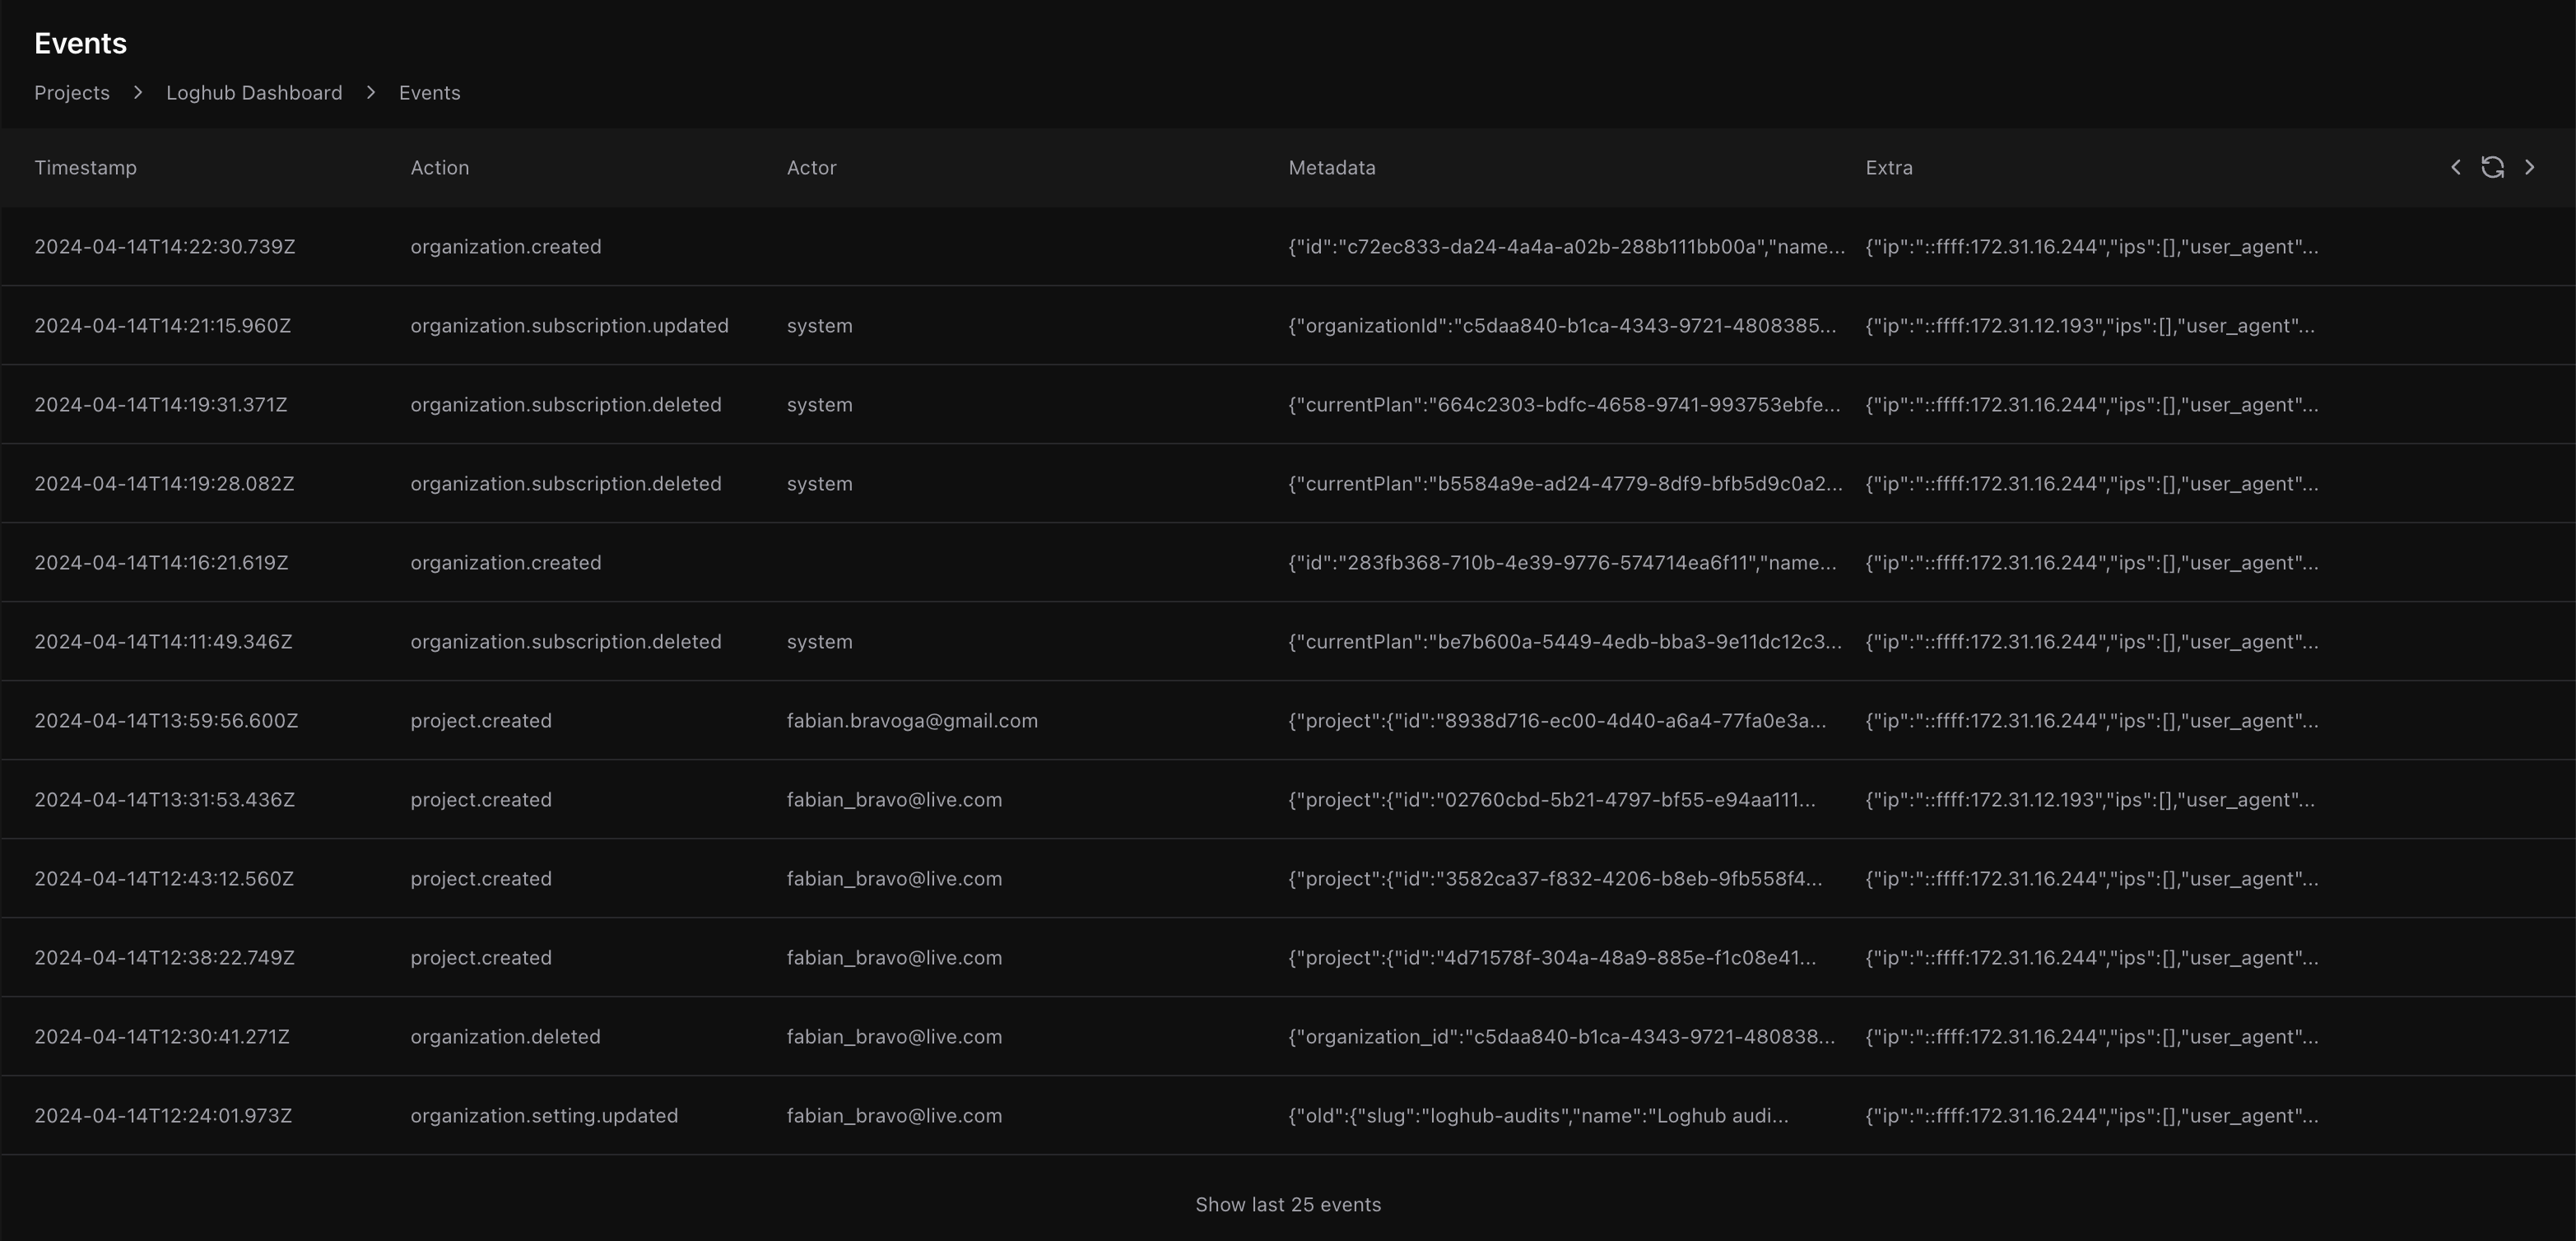Click the Events breadcrumb item
The height and width of the screenshot is (1241, 2576).
tap(429, 93)
